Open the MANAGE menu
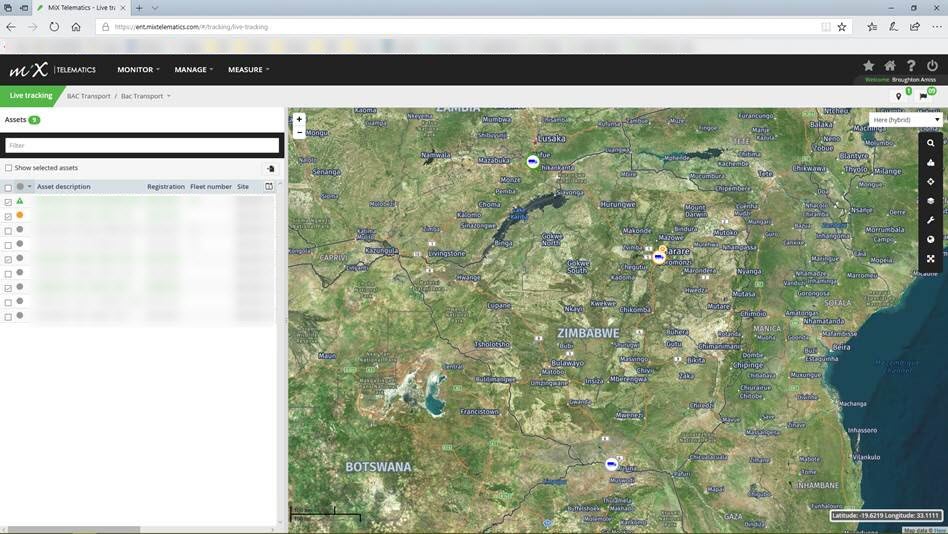The image size is (948, 534). click(194, 70)
